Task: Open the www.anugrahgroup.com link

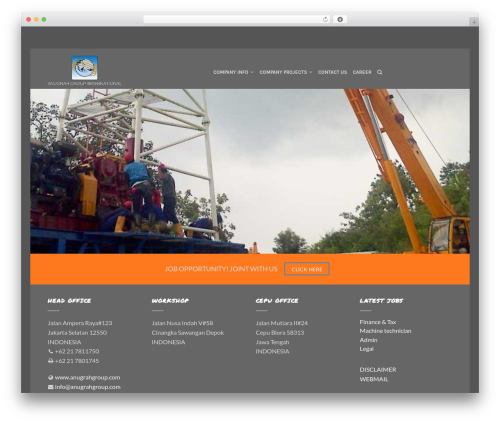Action: (x=87, y=377)
